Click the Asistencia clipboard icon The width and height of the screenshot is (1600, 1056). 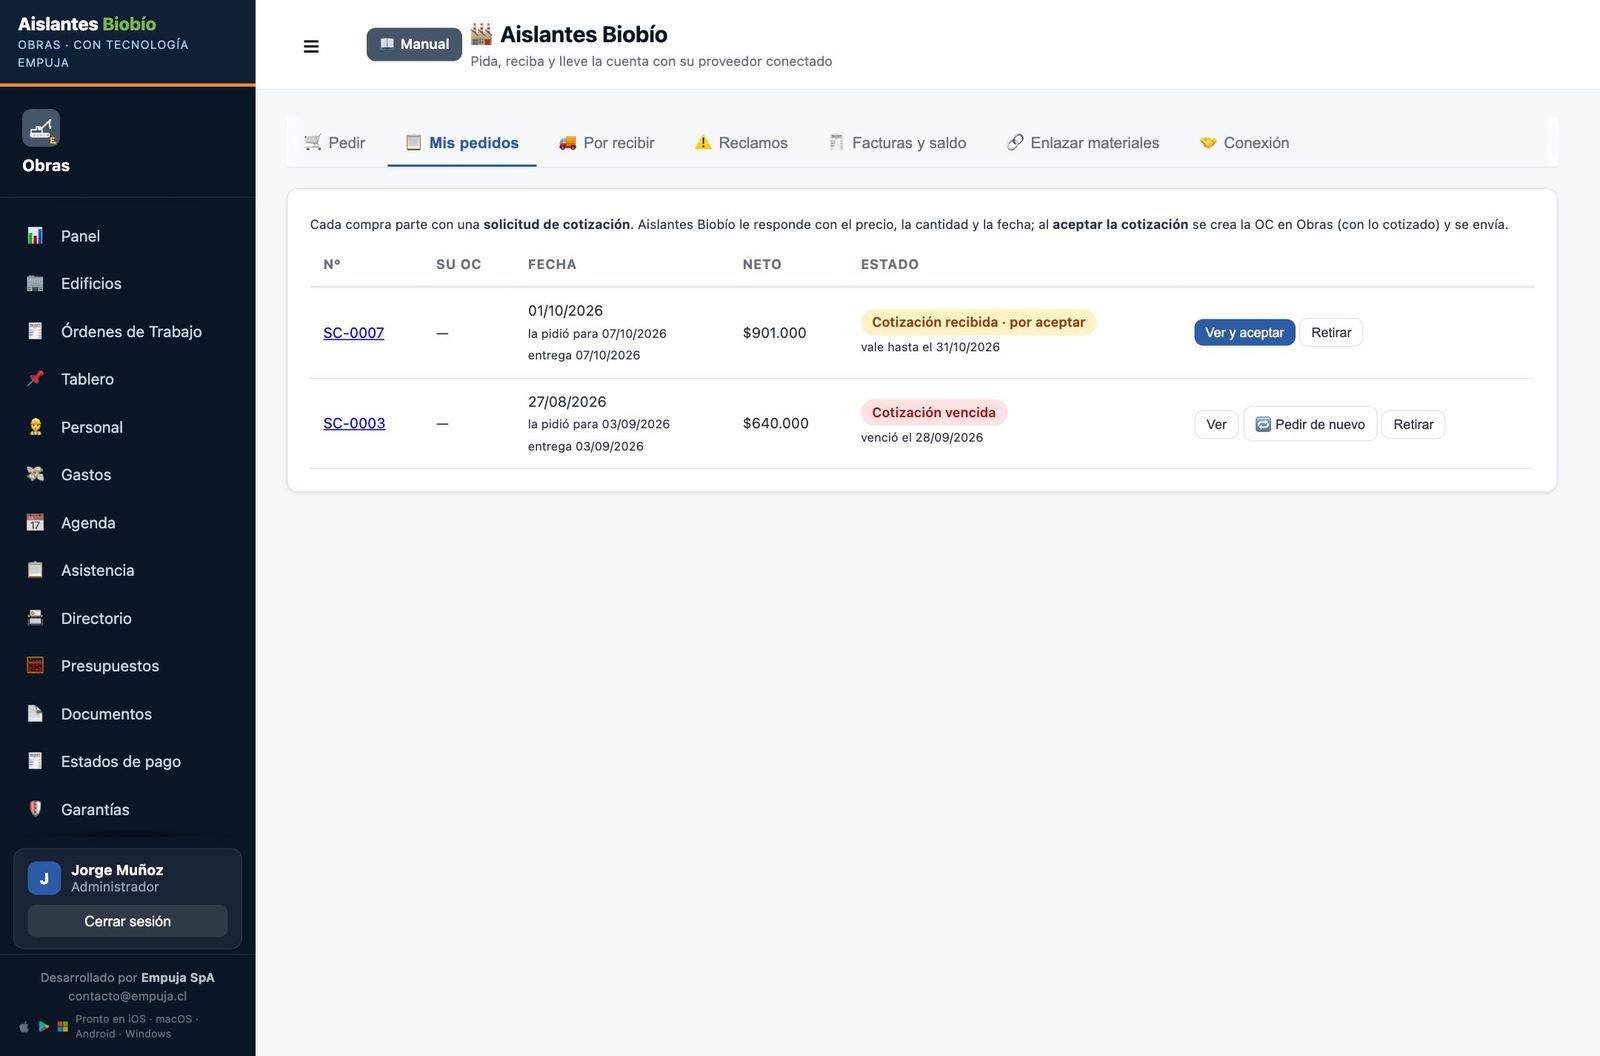(x=35, y=570)
